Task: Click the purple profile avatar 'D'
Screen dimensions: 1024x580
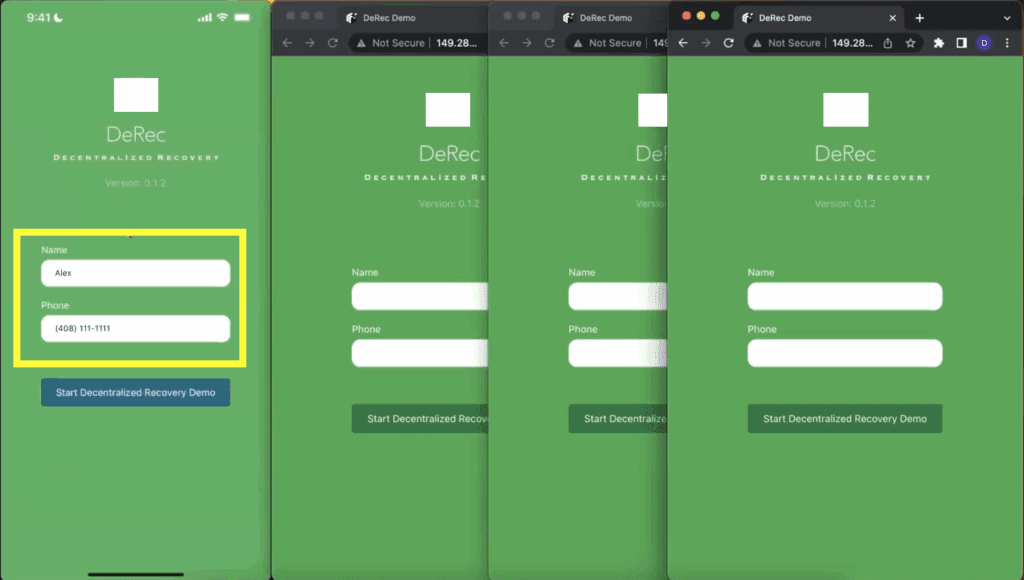Action: click(984, 43)
